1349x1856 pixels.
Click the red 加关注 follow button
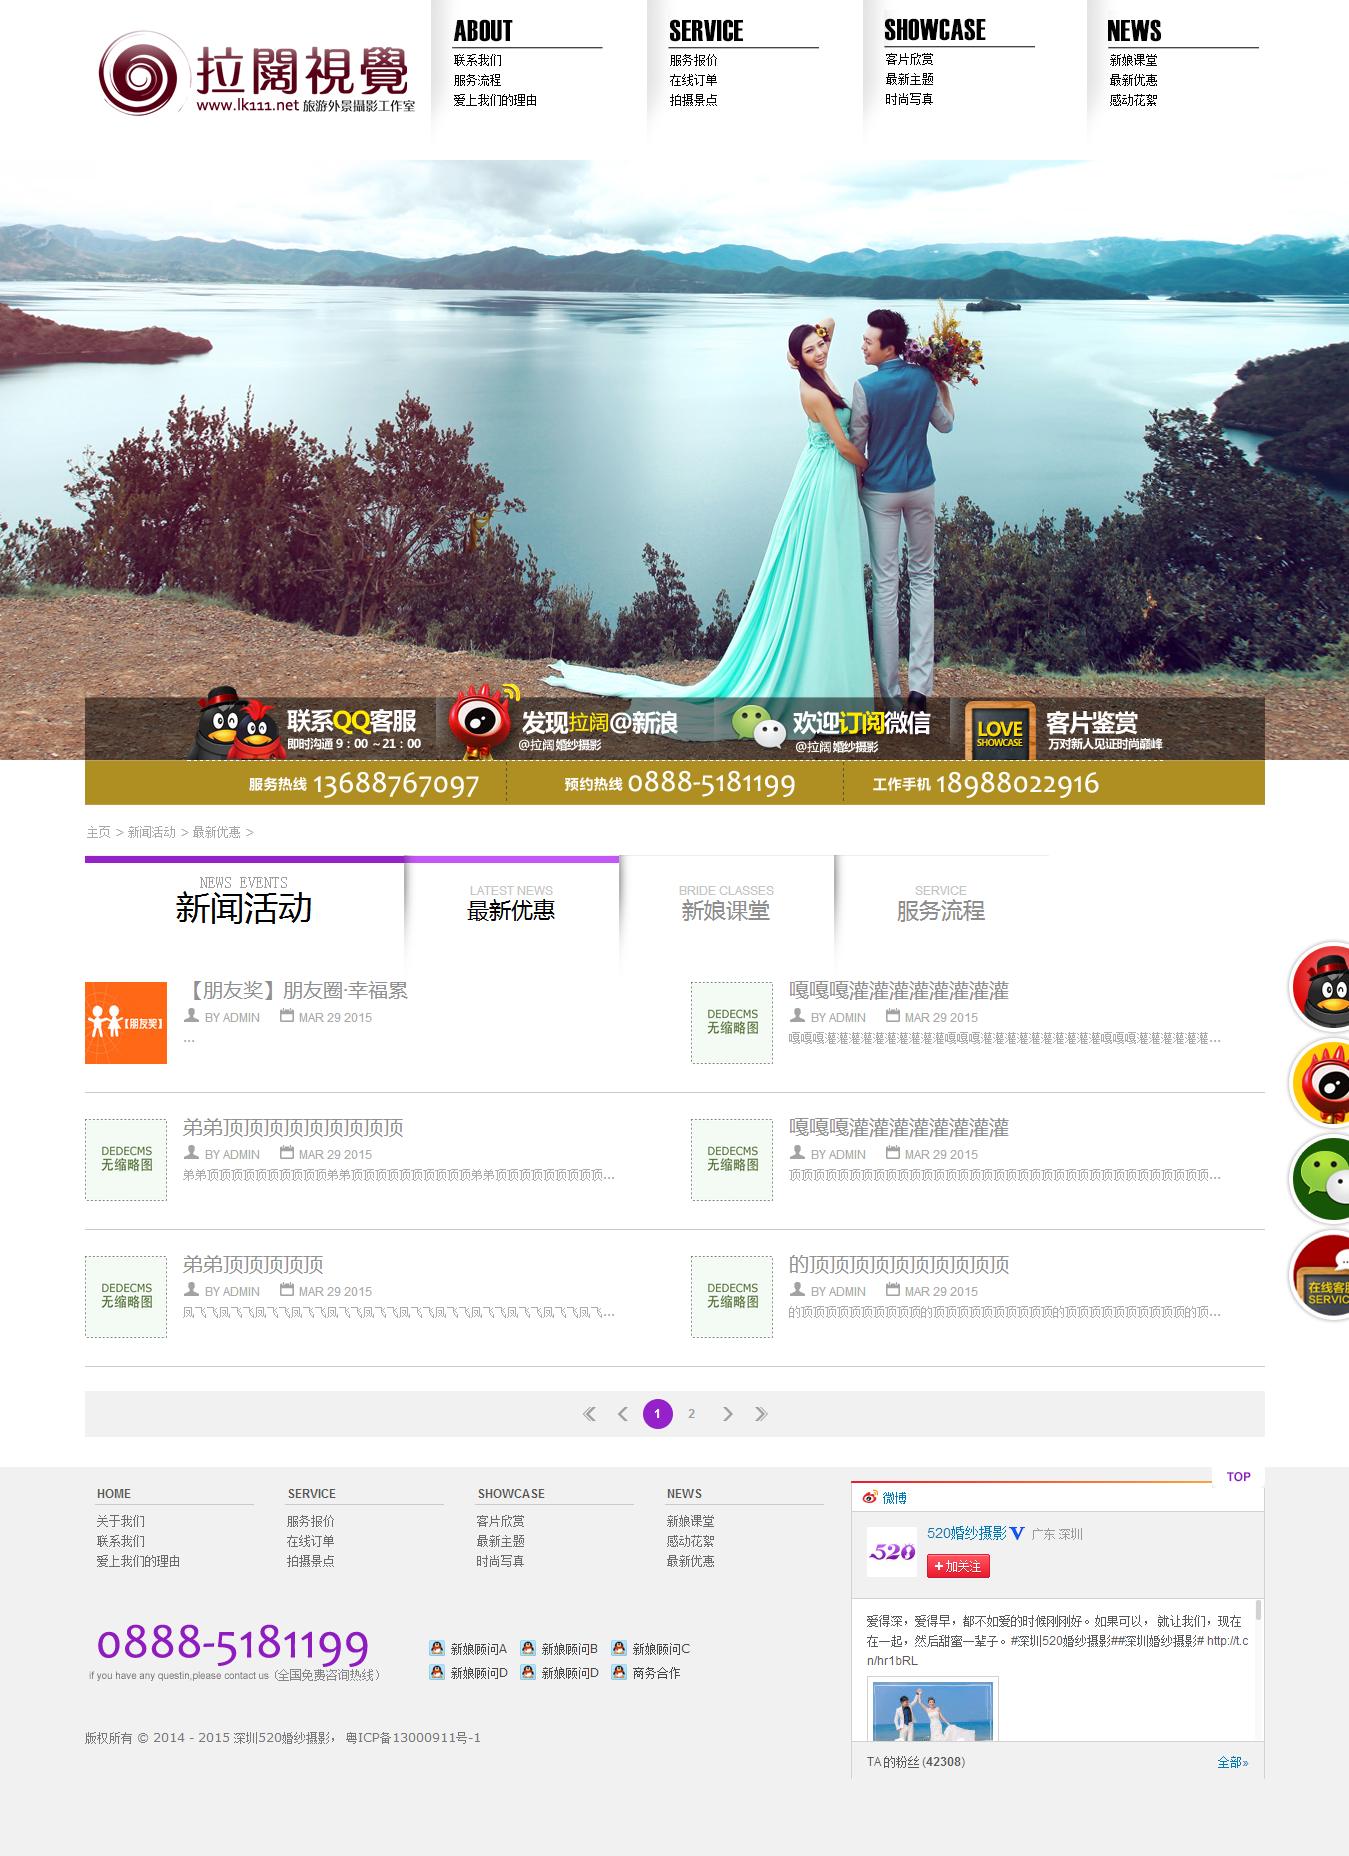(x=958, y=1566)
